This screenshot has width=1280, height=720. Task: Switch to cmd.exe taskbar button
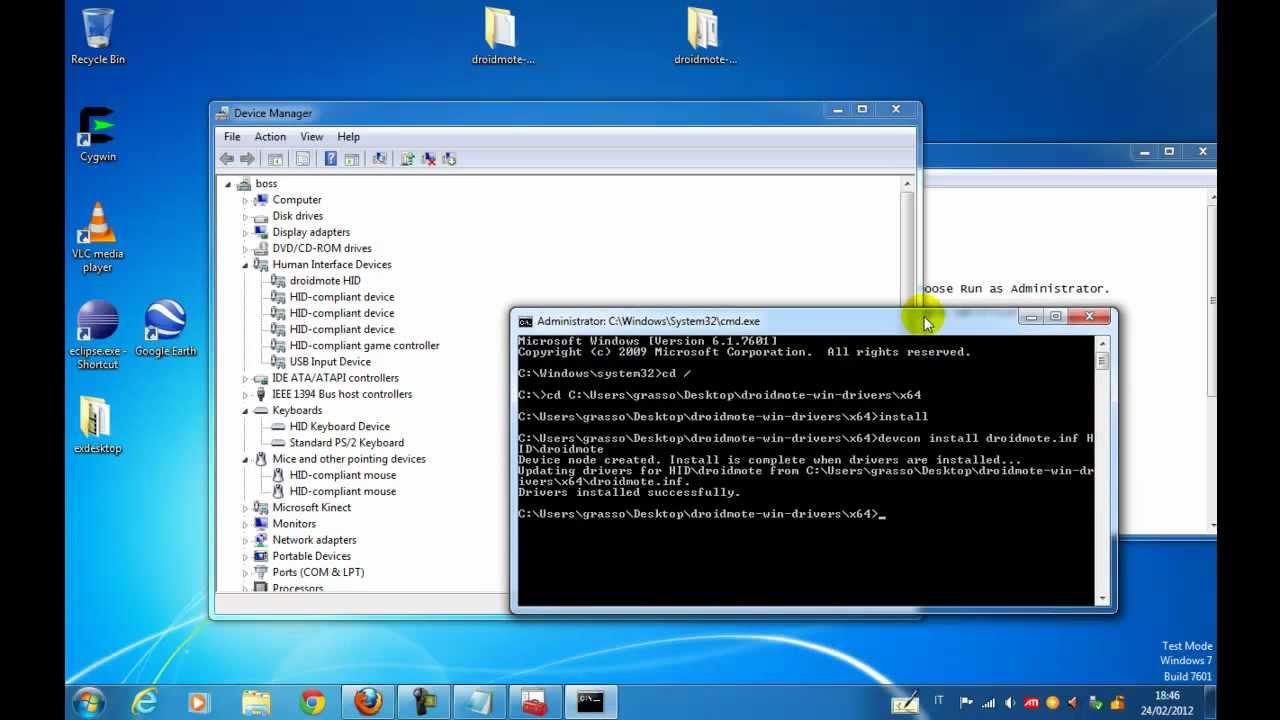[590, 702]
